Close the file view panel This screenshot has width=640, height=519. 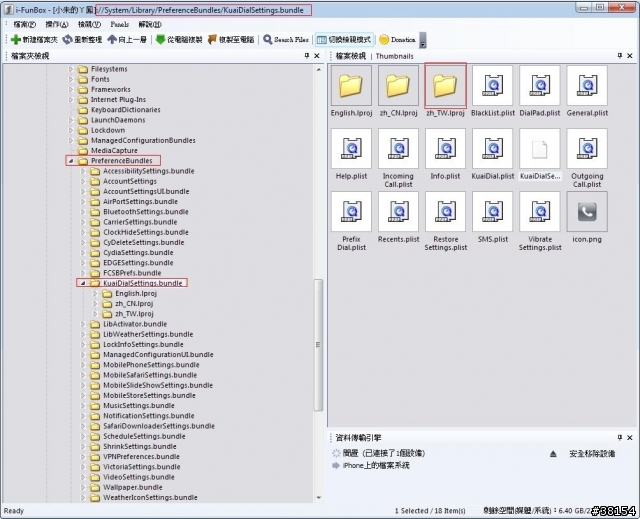(x=630, y=55)
